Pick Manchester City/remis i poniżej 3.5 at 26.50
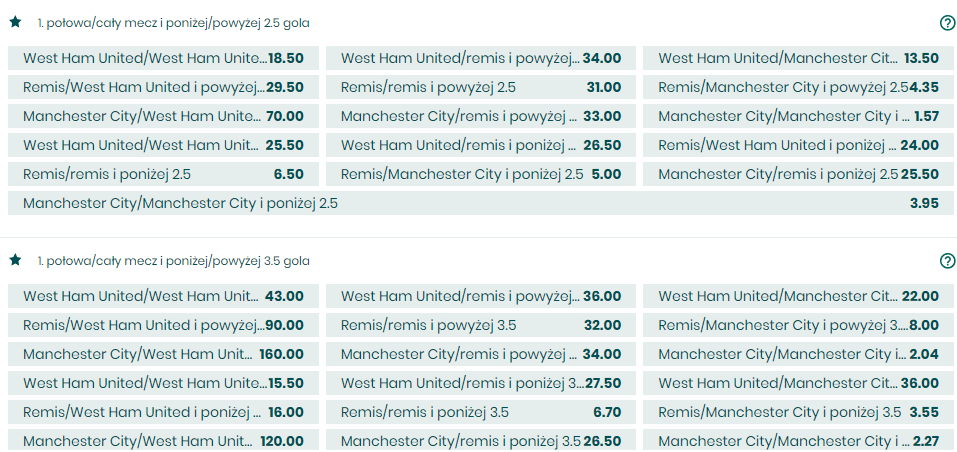 point(481,441)
